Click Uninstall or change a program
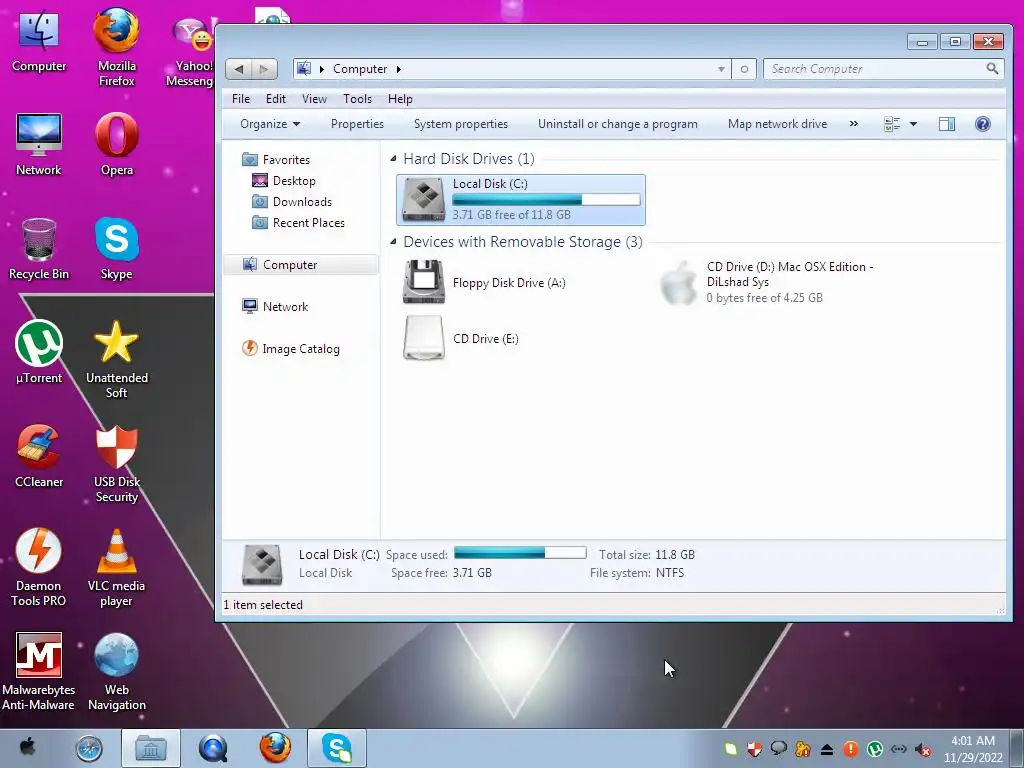The width and height of the screenshot is (1024, 768). tap(618, 124)
